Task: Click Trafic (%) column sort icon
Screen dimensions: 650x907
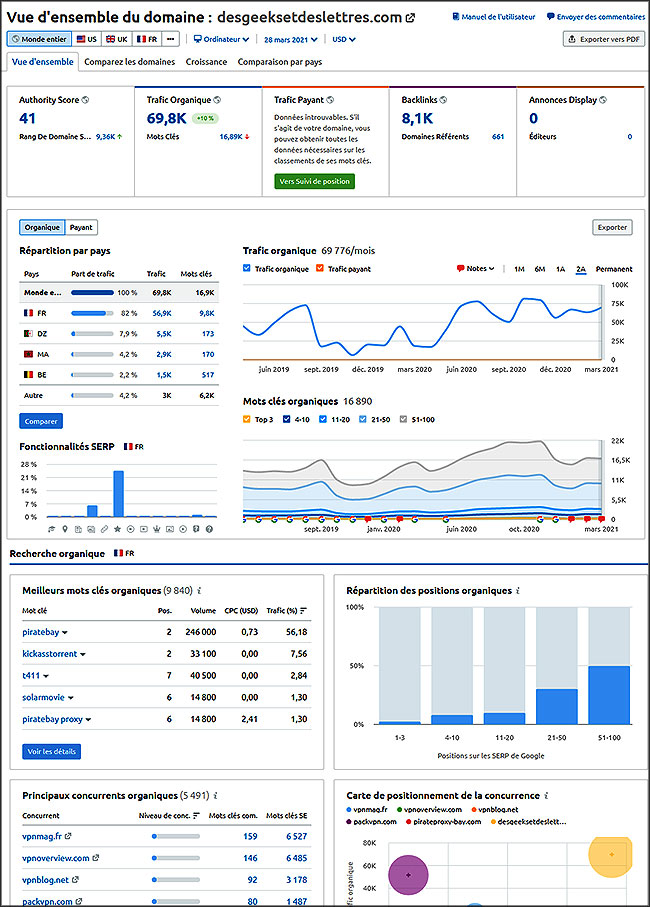Action: tap(304, 611)
